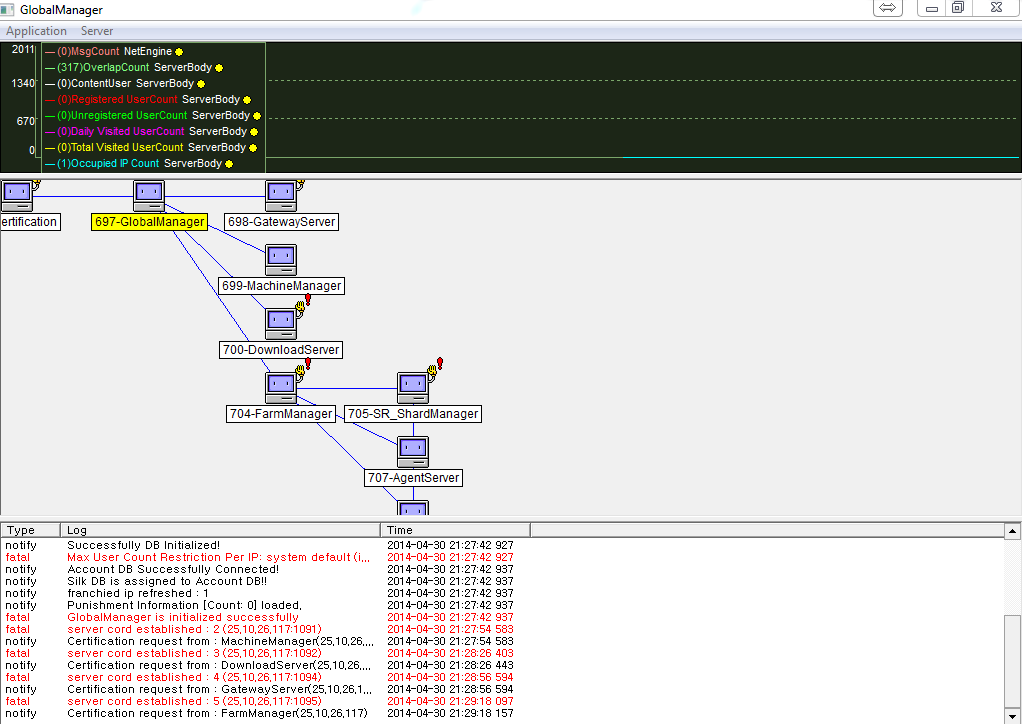Click the double-arrow title bar button
Image resolution: width=1022 pixels, height=724 pixels.
point(887,8)
